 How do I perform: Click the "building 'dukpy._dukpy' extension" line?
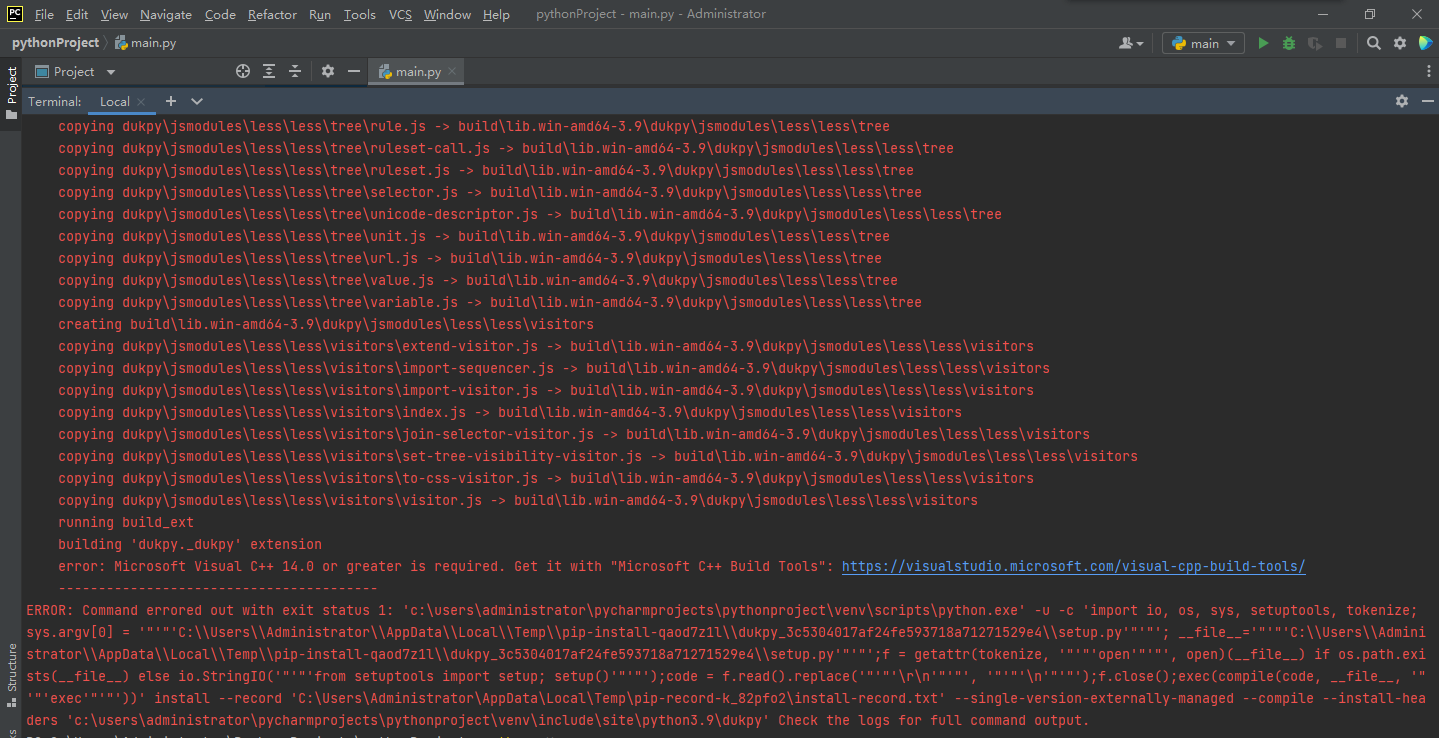tap(190, 544)
